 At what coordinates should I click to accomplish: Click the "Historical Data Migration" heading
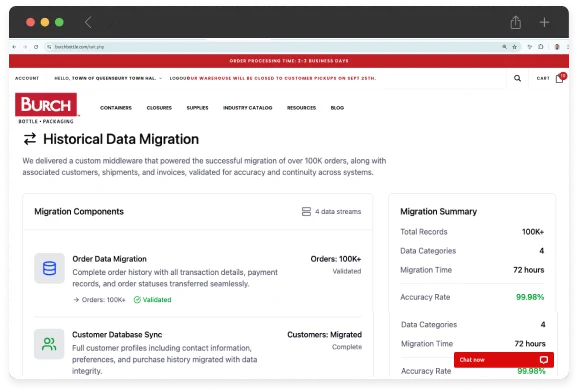[121, 139]
